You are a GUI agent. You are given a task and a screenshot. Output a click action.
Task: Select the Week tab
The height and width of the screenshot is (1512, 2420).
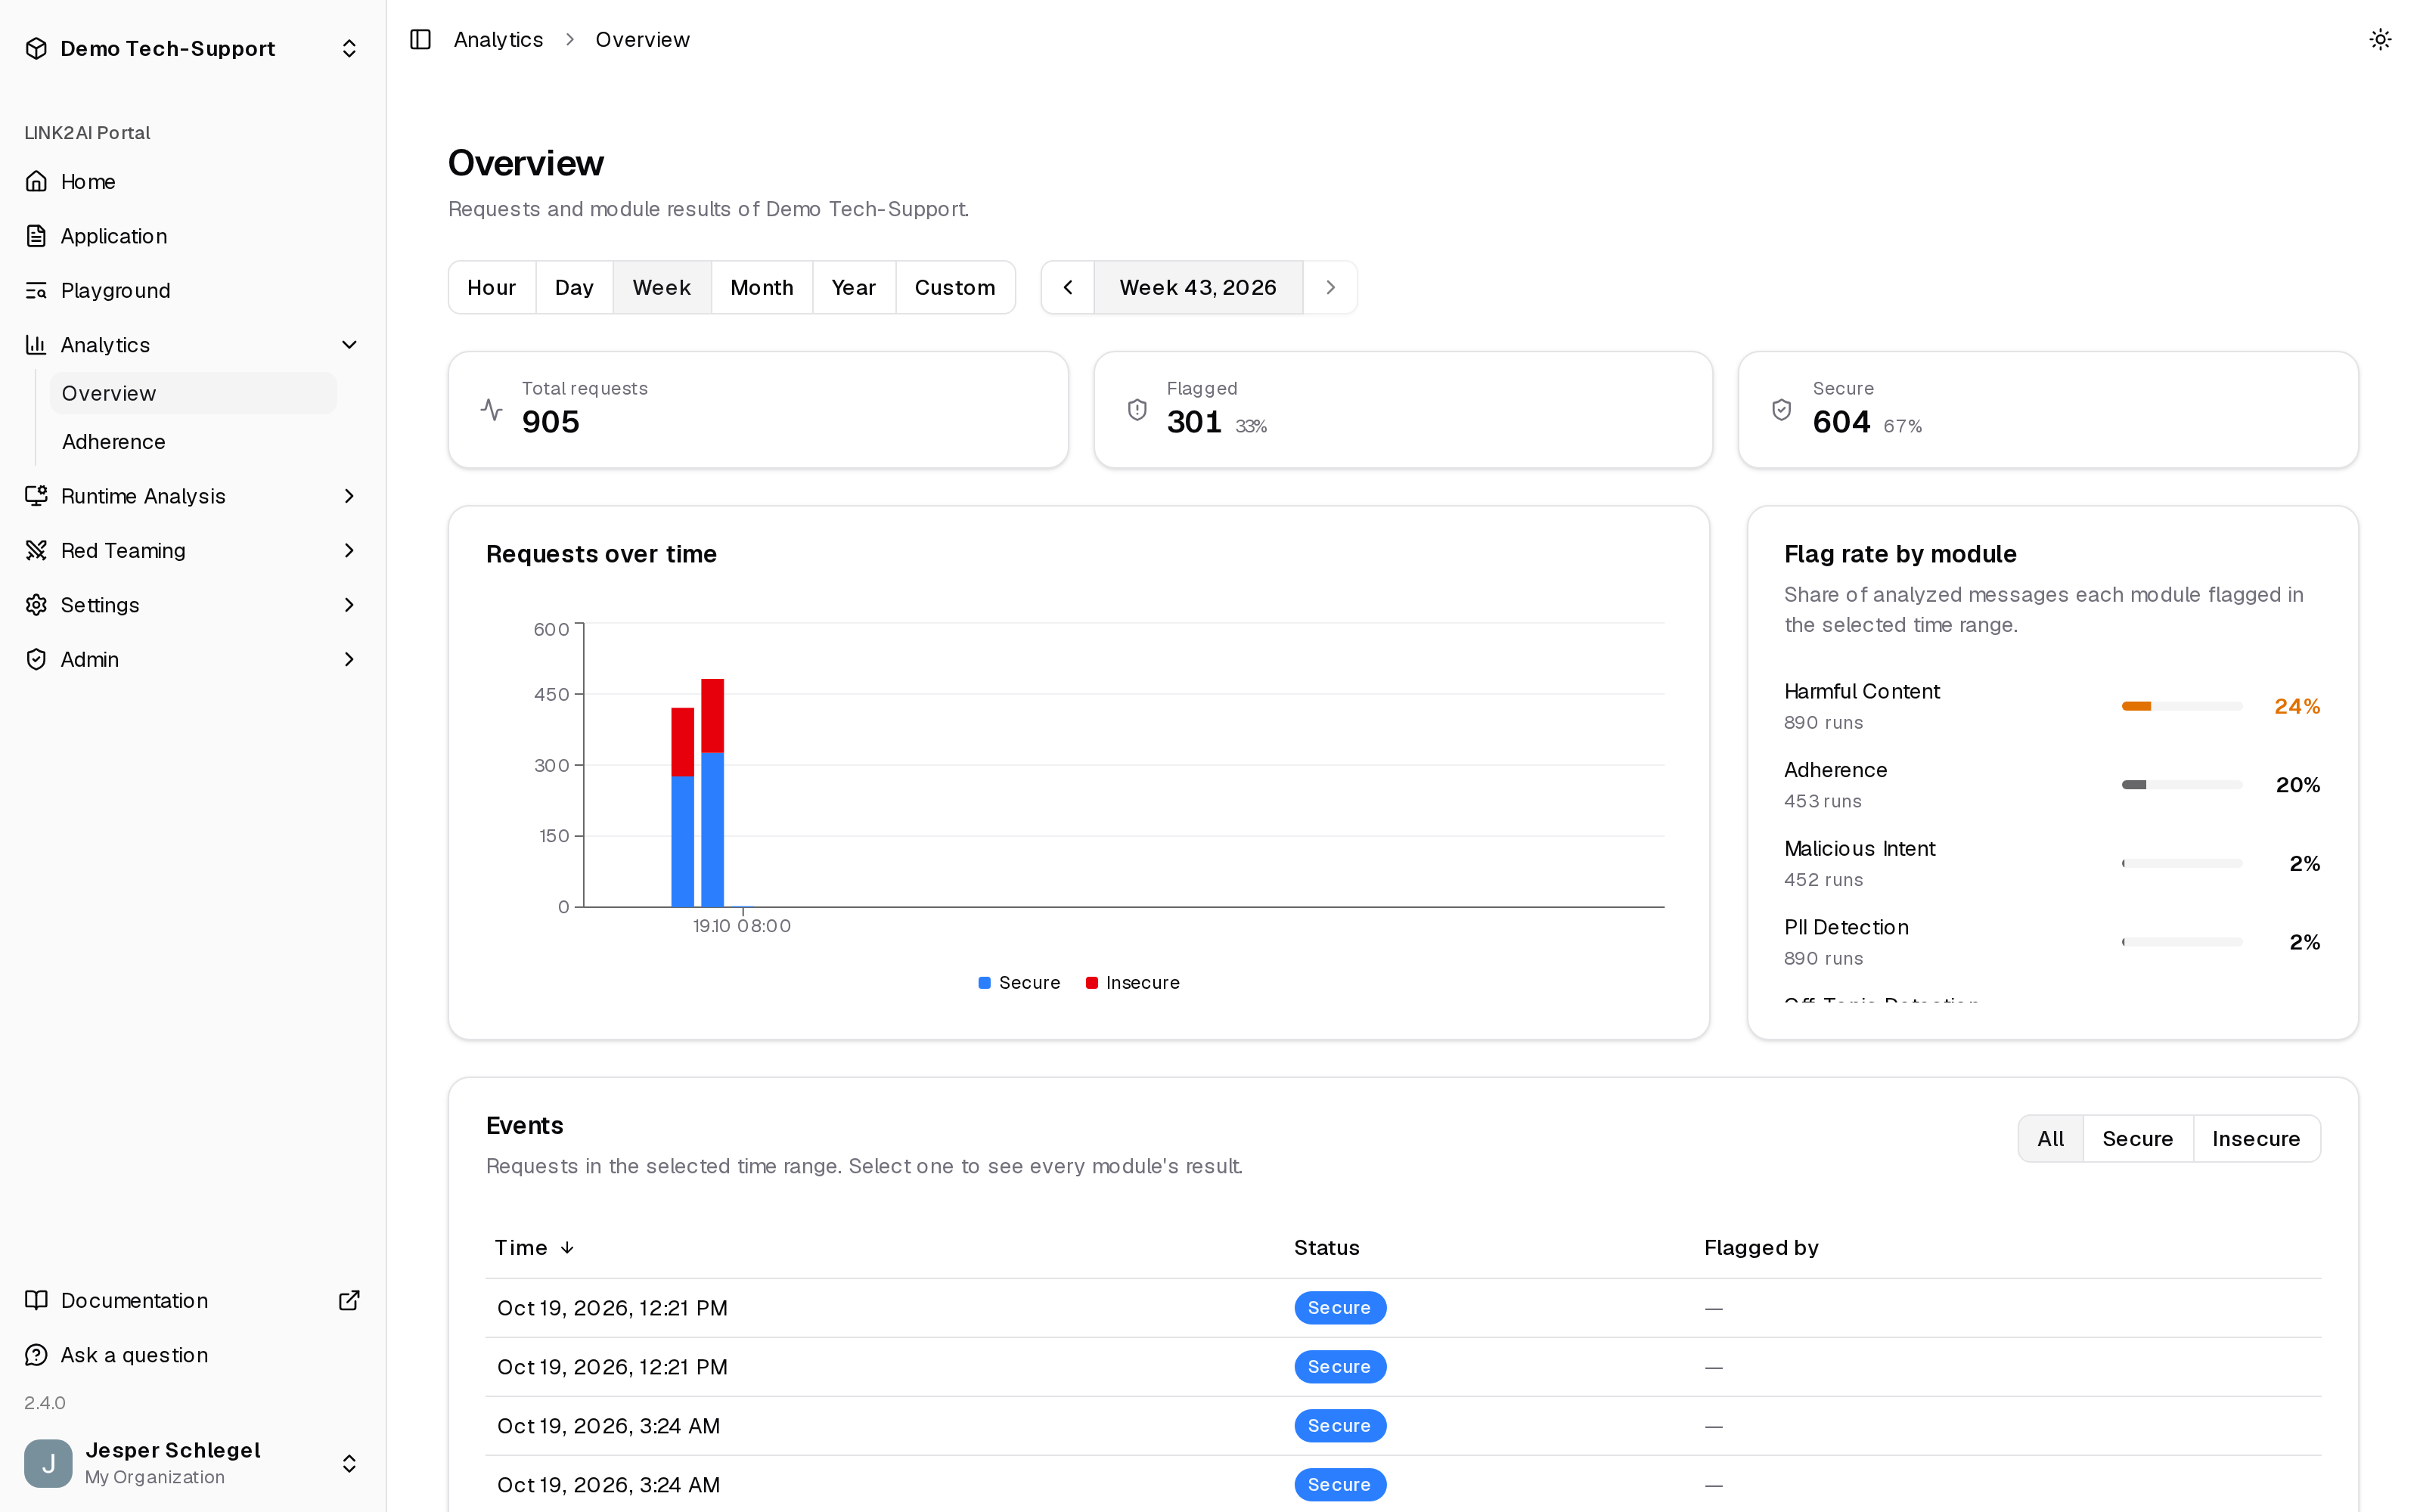point(661,287)
